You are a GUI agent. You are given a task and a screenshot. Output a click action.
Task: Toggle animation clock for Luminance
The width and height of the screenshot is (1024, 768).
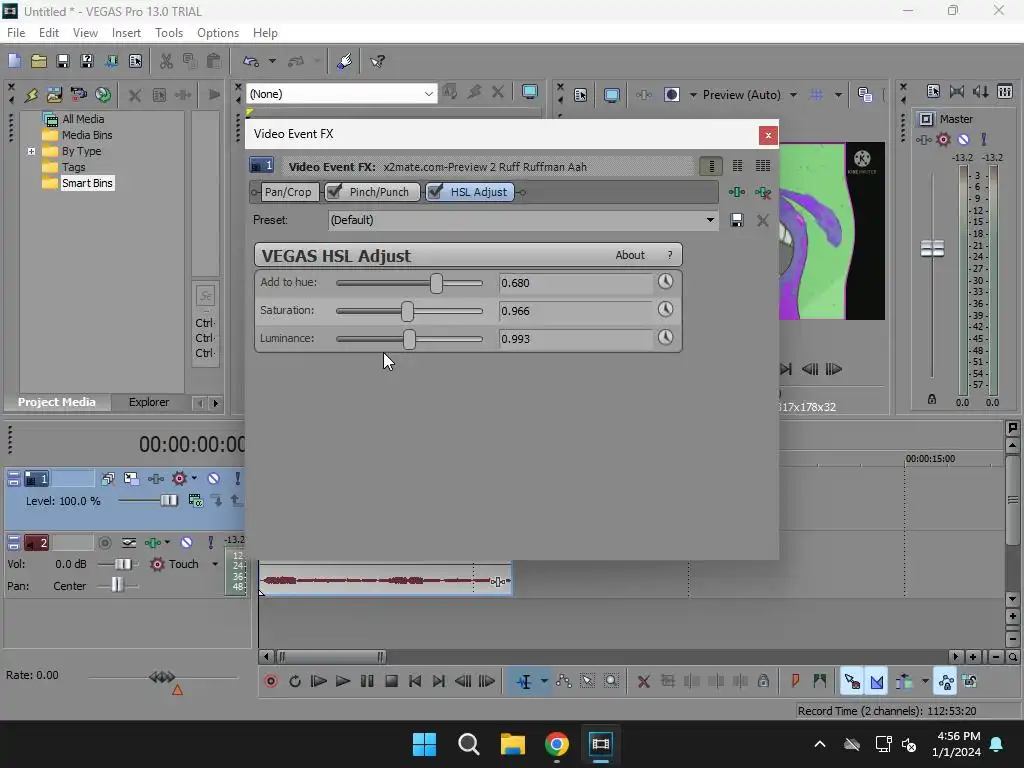point(665,337)
